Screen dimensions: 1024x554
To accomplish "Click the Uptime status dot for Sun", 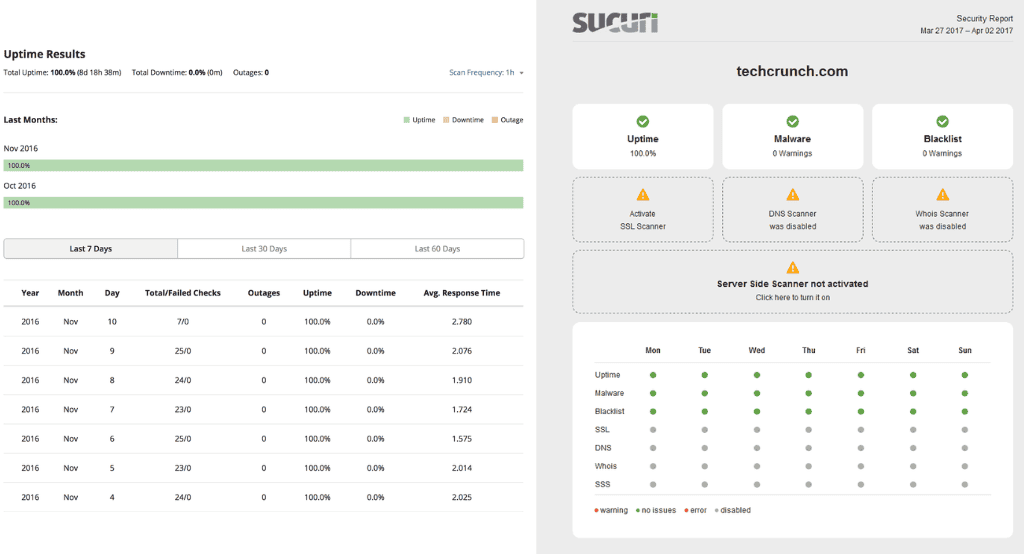I will (965, 375).
